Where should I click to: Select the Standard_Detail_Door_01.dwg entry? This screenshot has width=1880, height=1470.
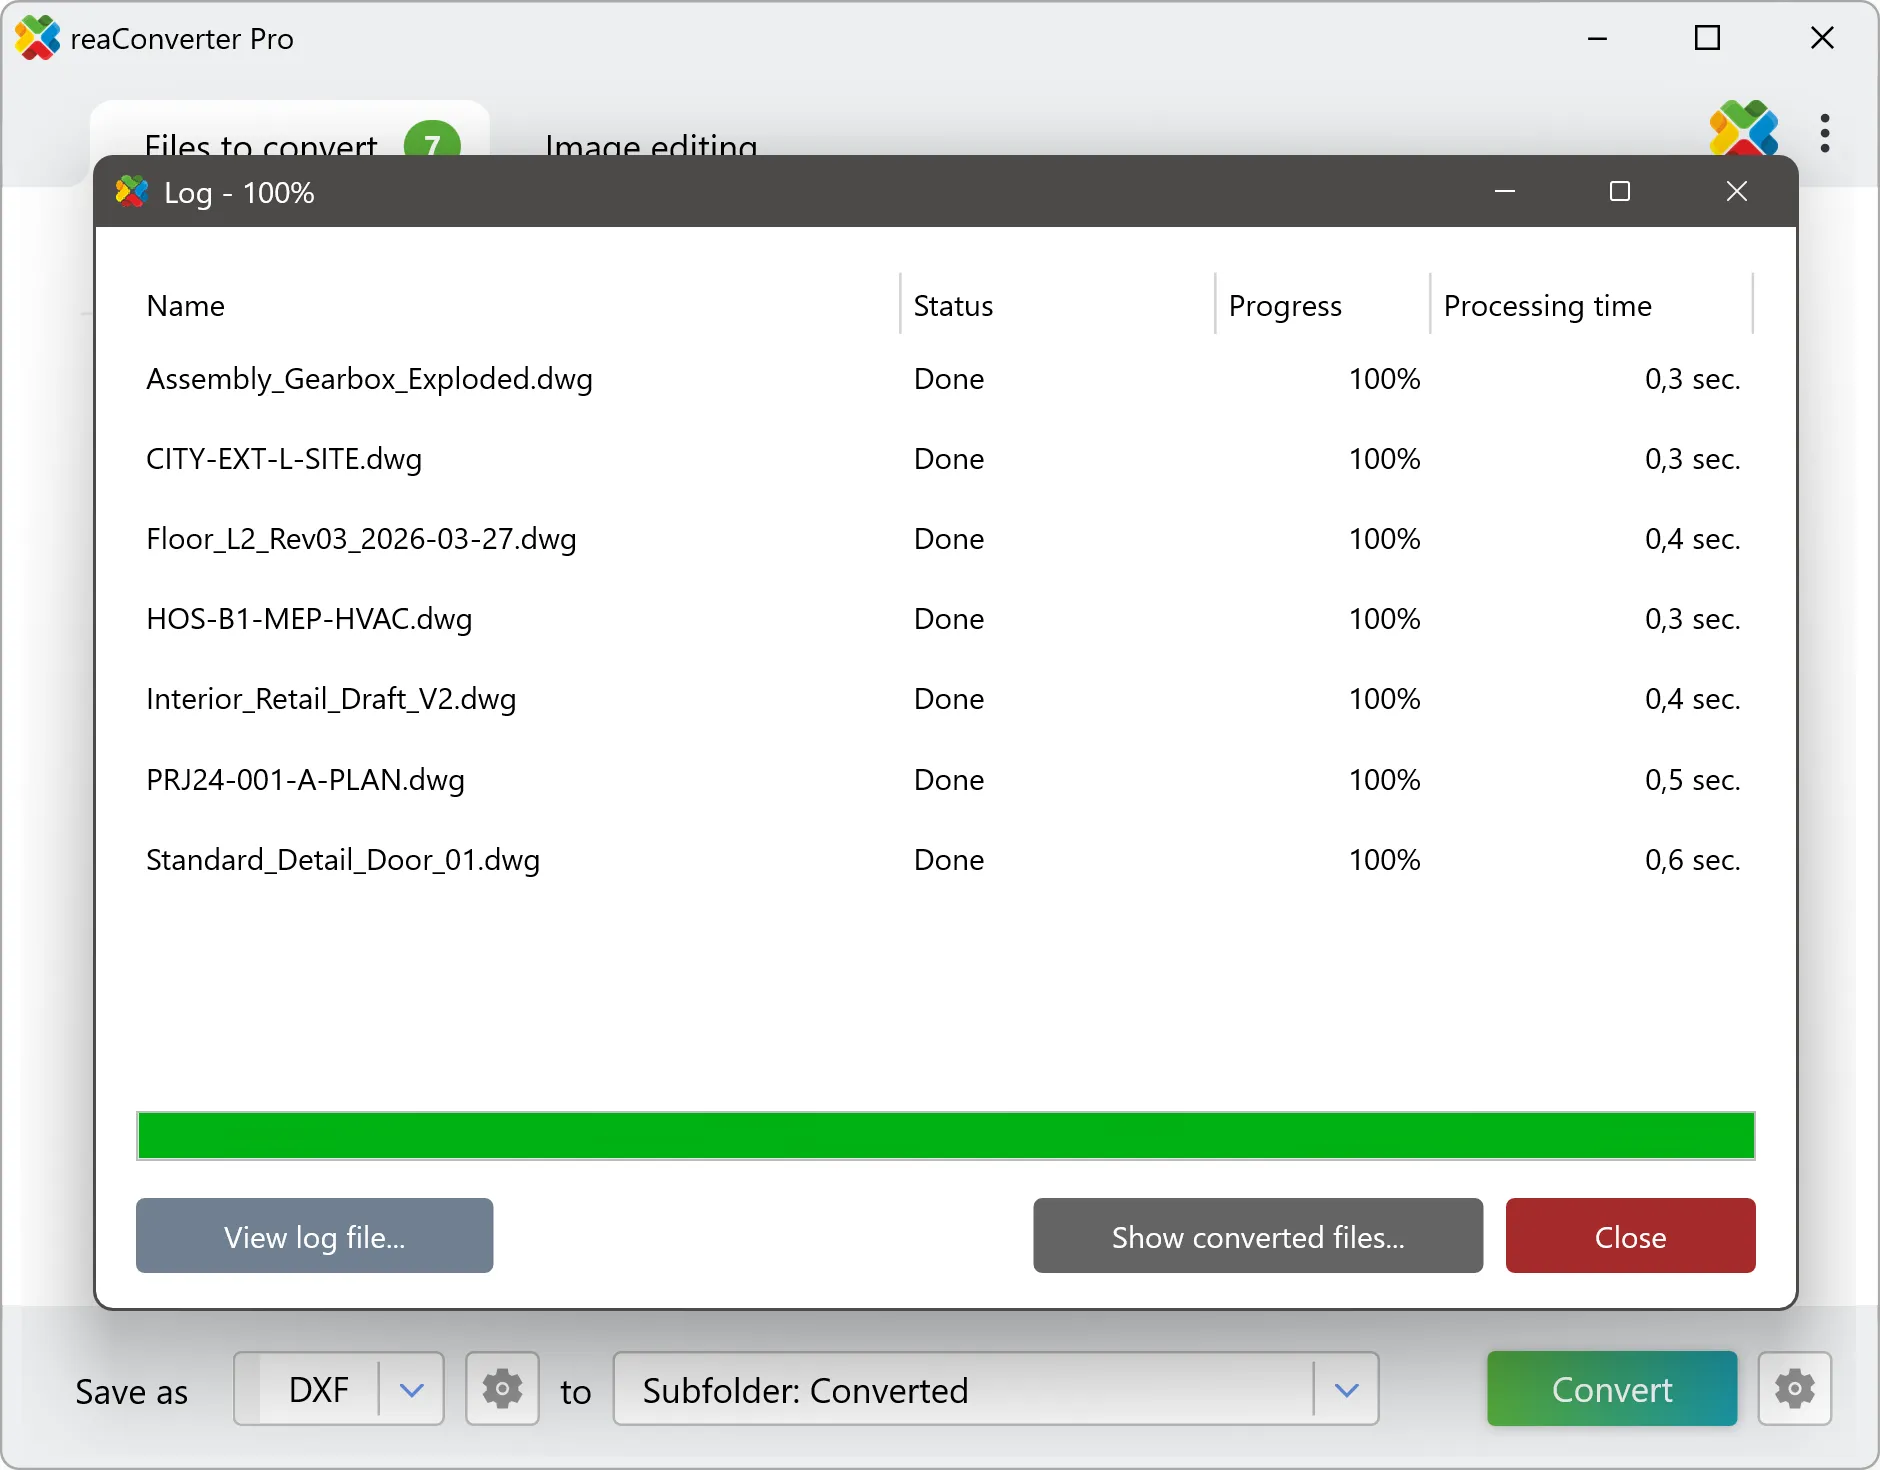click(x=342, y=860)
